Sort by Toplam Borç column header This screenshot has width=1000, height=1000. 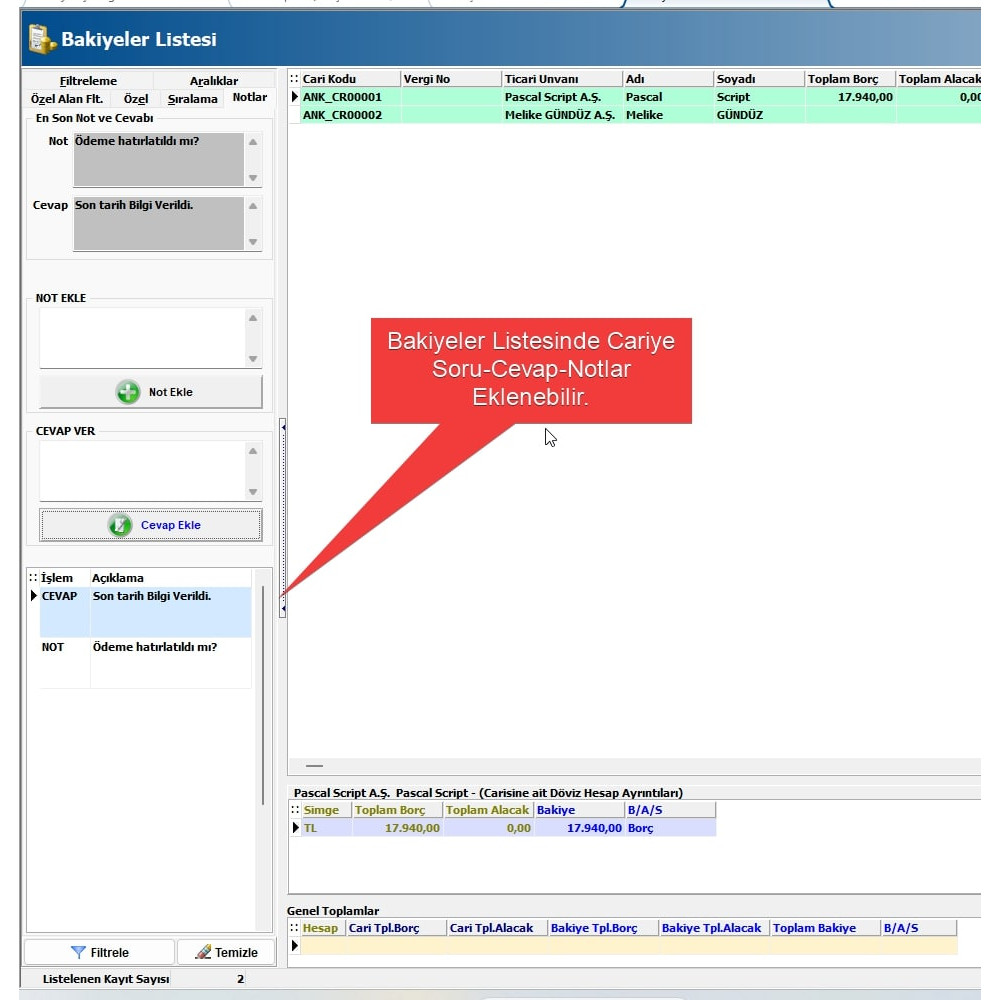click(848, 79)
